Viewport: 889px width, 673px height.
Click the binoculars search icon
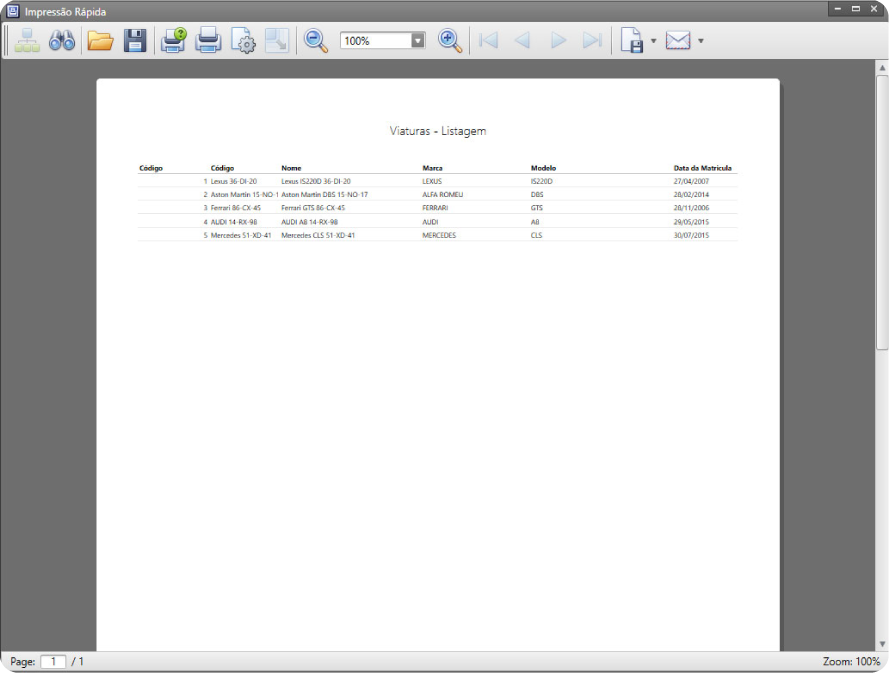(62, 41)
